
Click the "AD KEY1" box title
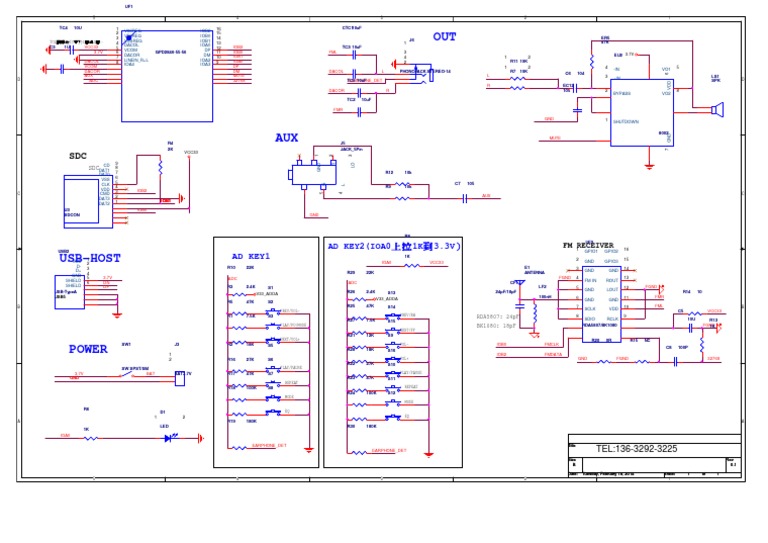[251, 256]
